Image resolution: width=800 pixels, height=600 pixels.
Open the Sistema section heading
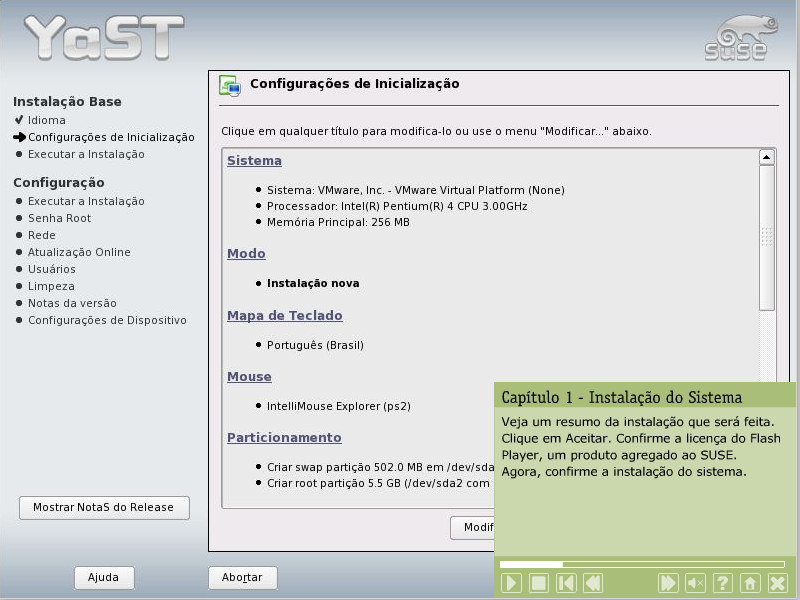(x=254, y=161)
